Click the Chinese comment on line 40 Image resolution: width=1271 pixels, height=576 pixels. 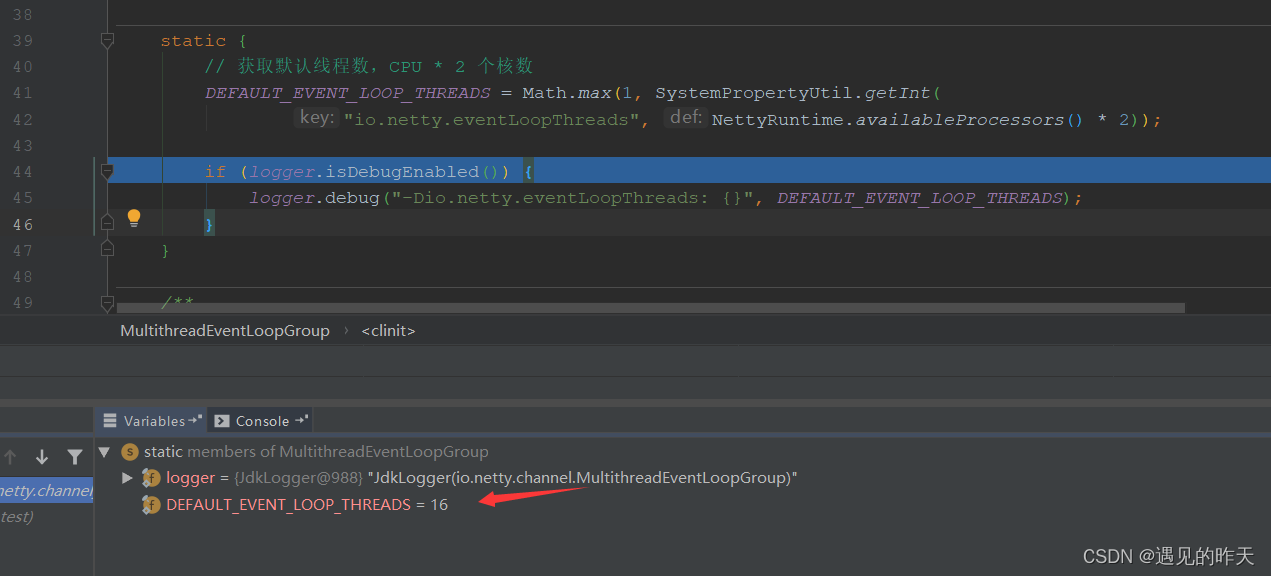pos(369,67)
